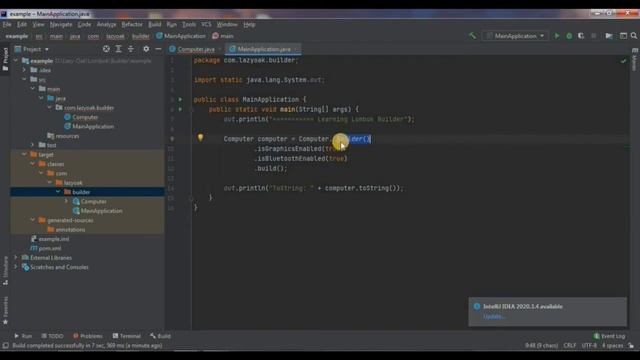Screen dimensions: 640x360
Task: Expand the Computer class under target
Action: click(66, 201)
